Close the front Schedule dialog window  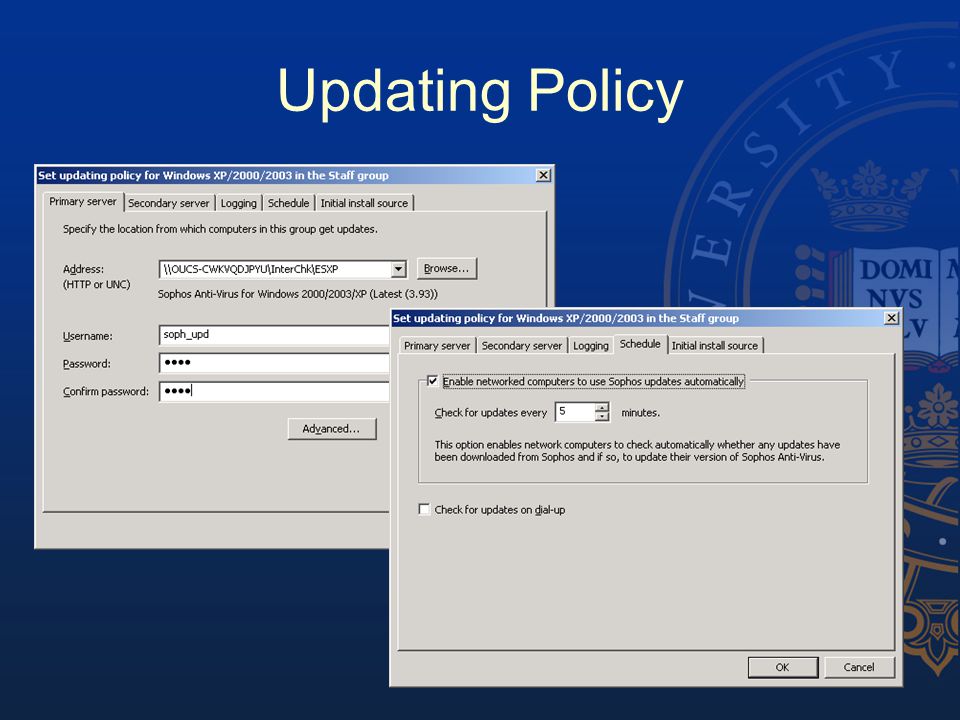pos(891,318)
